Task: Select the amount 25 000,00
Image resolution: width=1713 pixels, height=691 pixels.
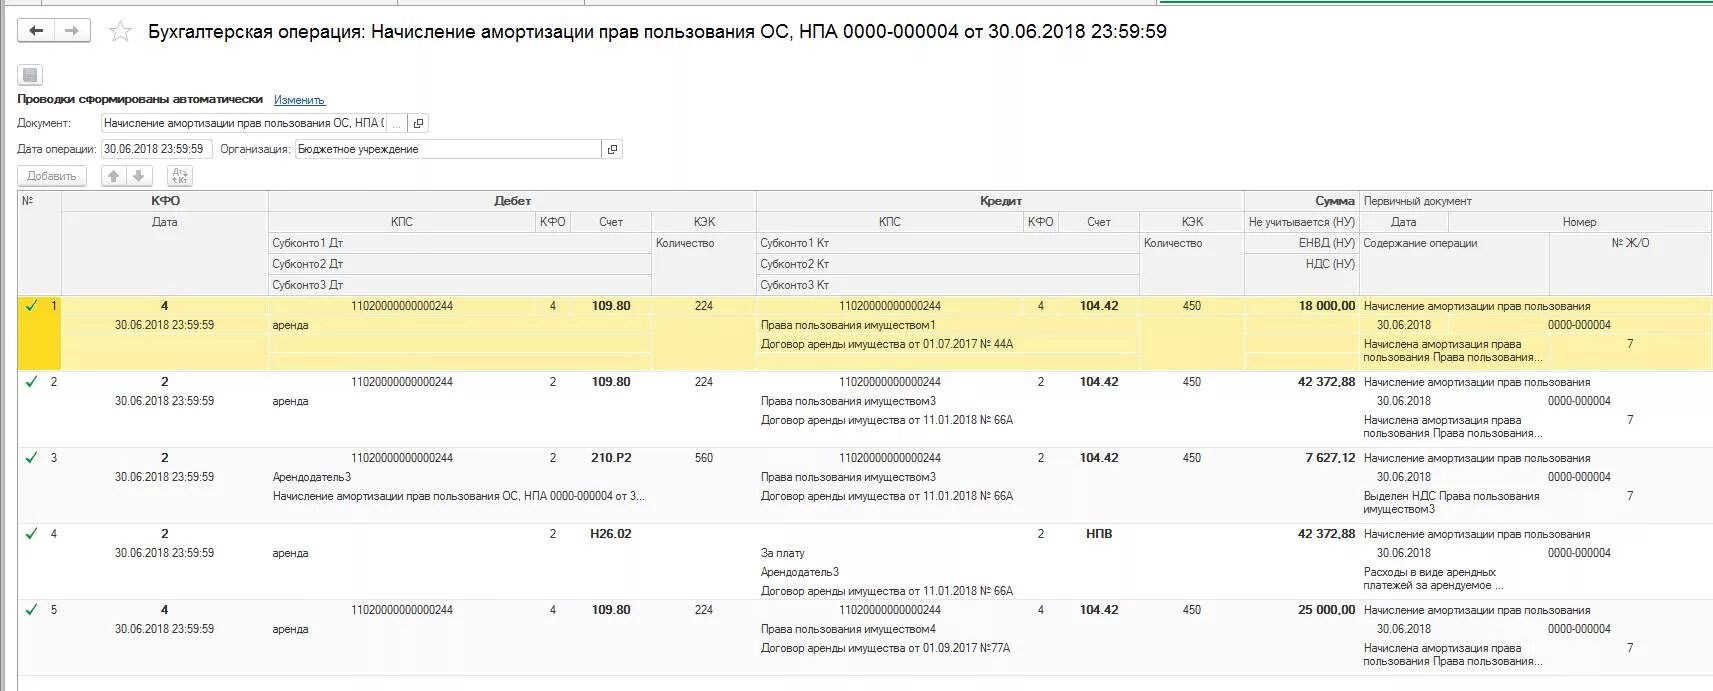Action: (1326, 610)
